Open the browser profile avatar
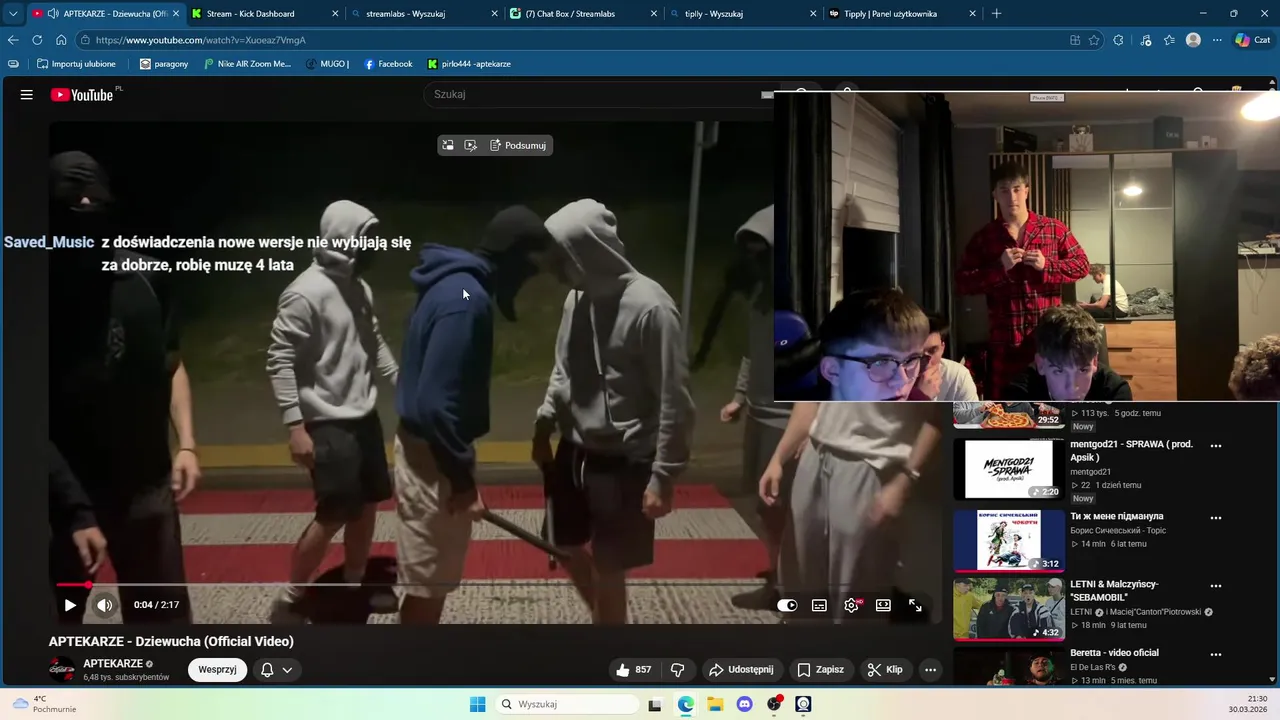 pos(1193,40)
